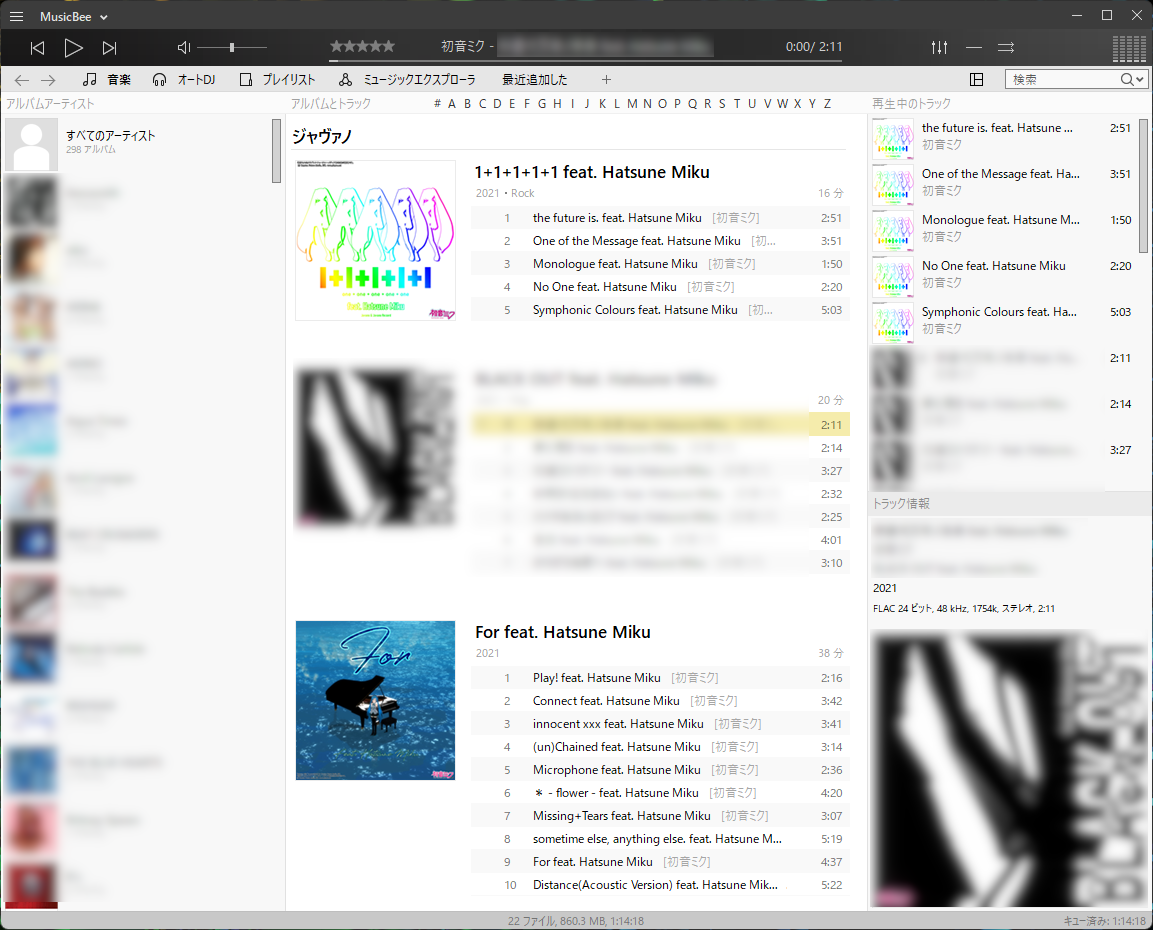This screenshot has height=930, width=1153.
Task: Skip to the next track
Action: (x=110, y=48)
